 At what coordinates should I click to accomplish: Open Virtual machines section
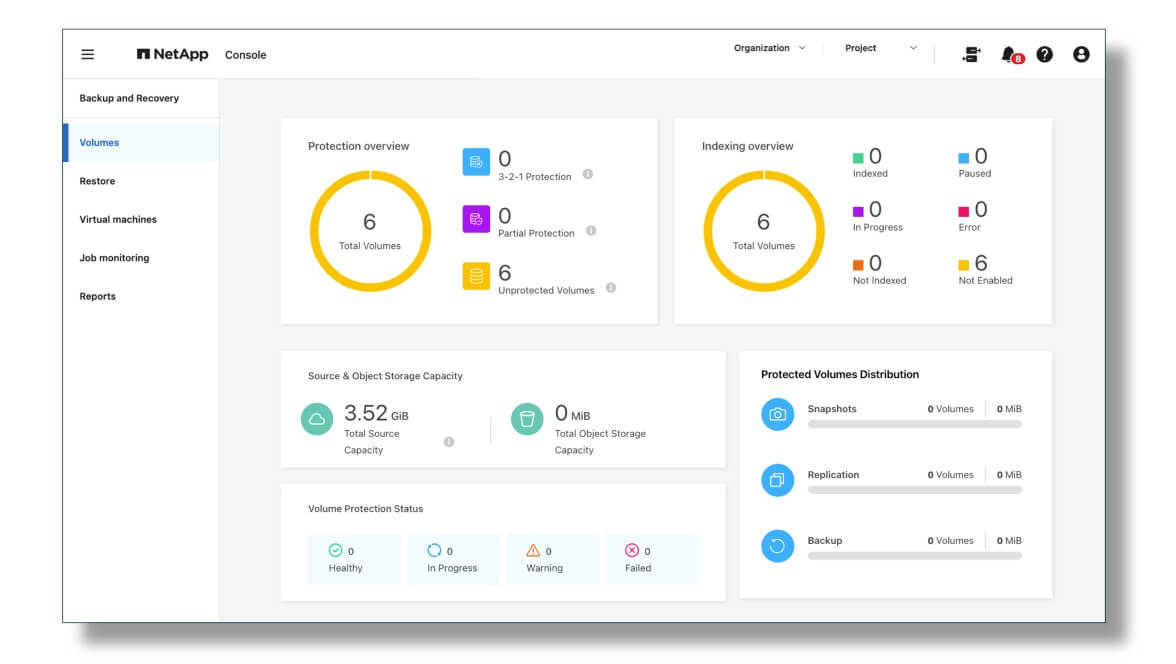pos(118,219)
